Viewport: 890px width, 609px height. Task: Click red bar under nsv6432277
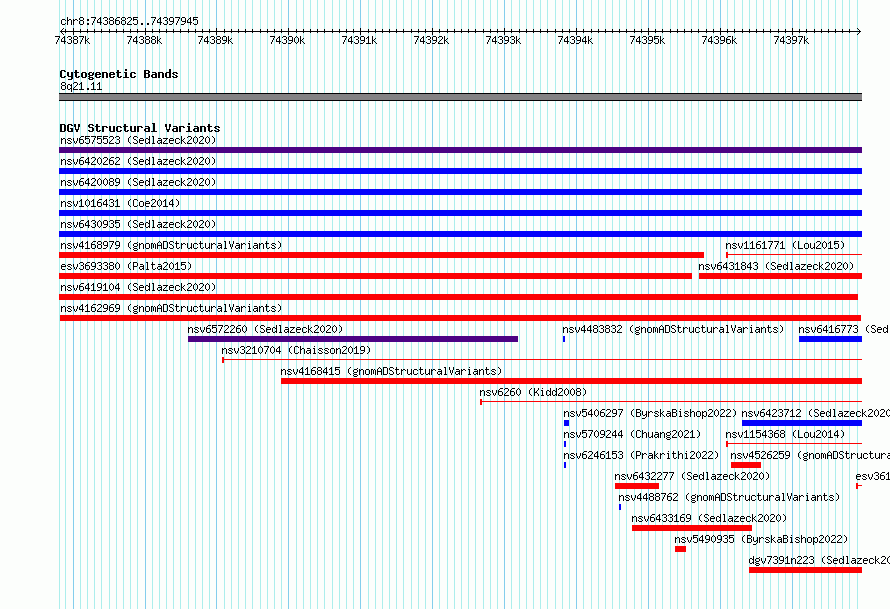click(x=637, y=486)
